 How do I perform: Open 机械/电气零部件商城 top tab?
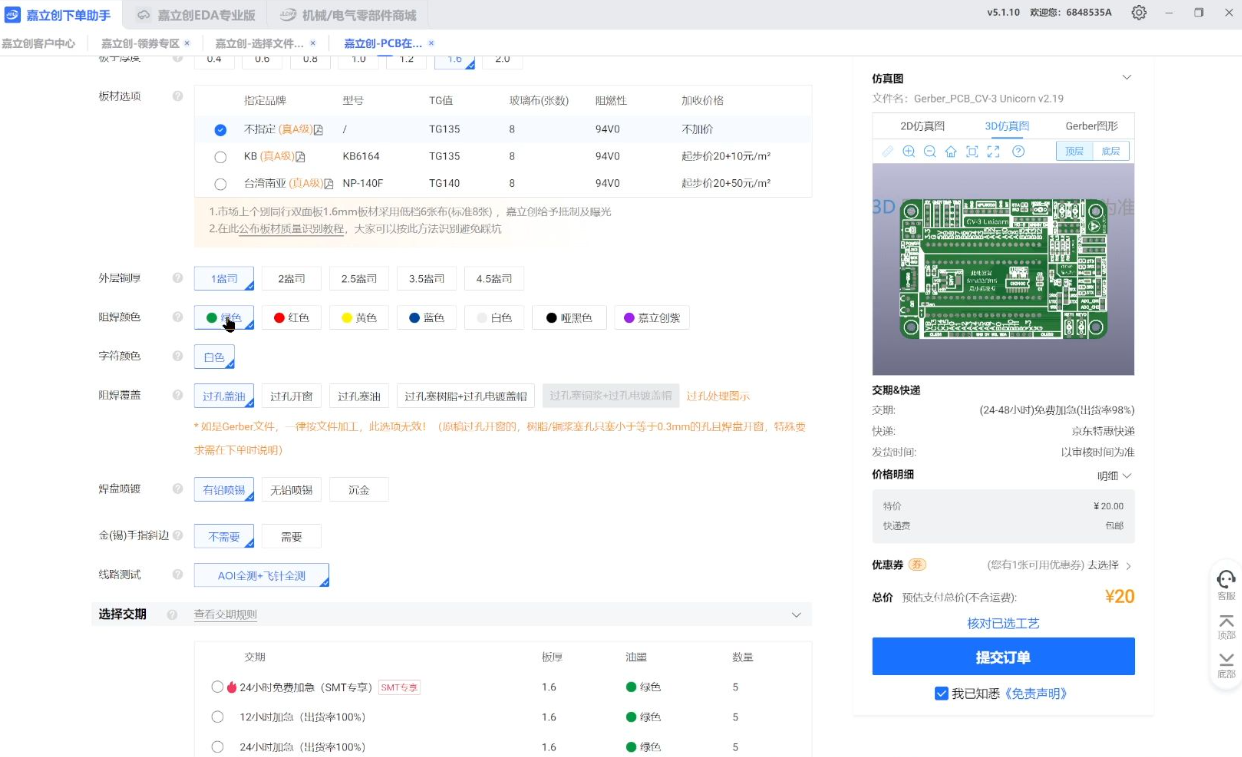[348, 15]
